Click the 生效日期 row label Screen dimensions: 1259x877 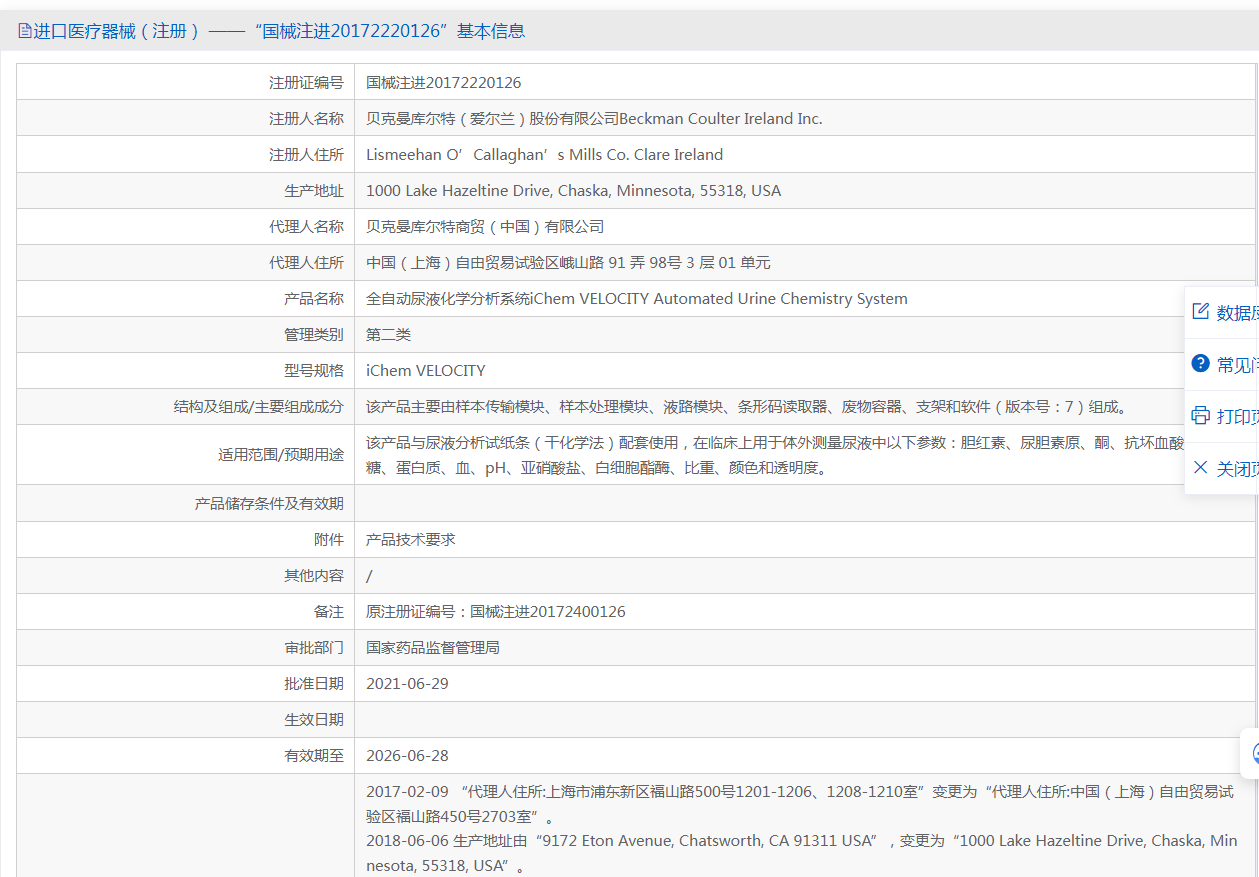pos(314,720)
